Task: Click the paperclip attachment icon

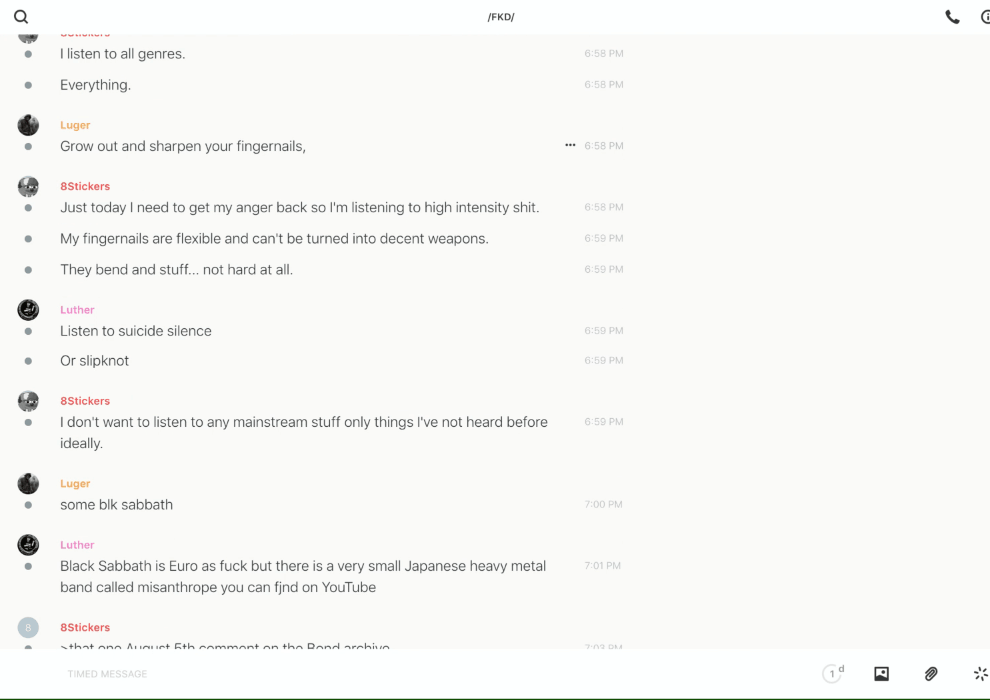Action: pyautogui.click(x=931, y=674)
